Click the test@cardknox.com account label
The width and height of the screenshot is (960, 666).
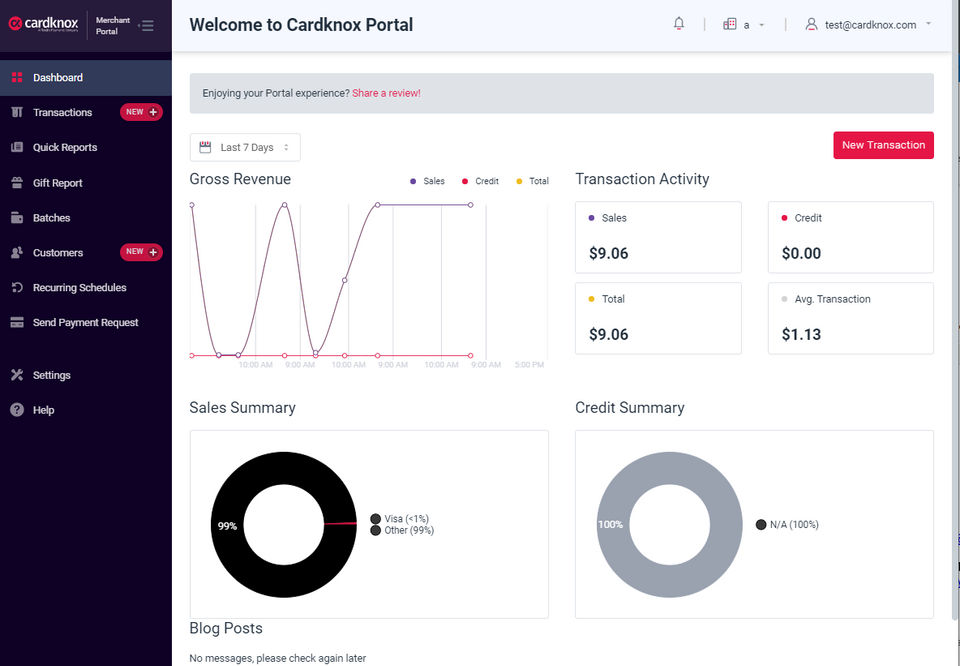(x=870, y=24)
